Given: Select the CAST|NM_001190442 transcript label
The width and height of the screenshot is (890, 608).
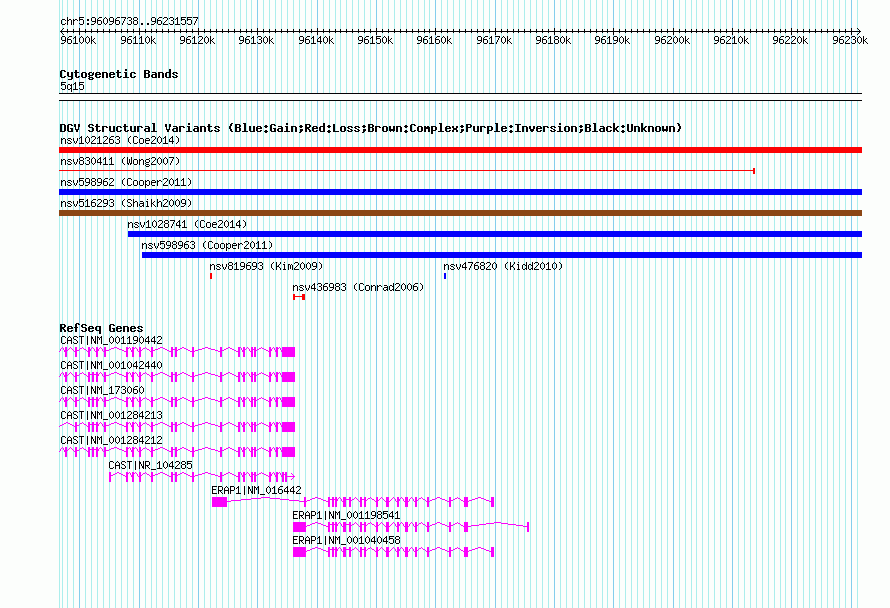Looking at the screenshot, I should pos(111,340).
